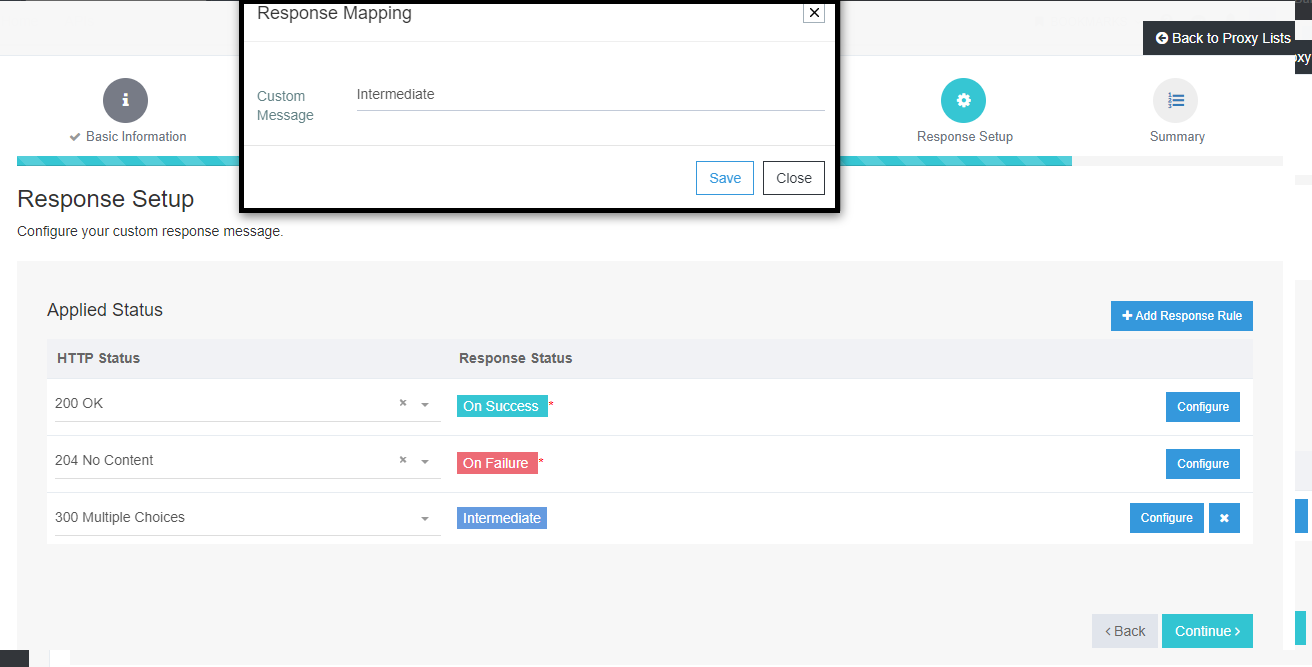
Task: Click Continue to proceed
Action: point(1207,630)
